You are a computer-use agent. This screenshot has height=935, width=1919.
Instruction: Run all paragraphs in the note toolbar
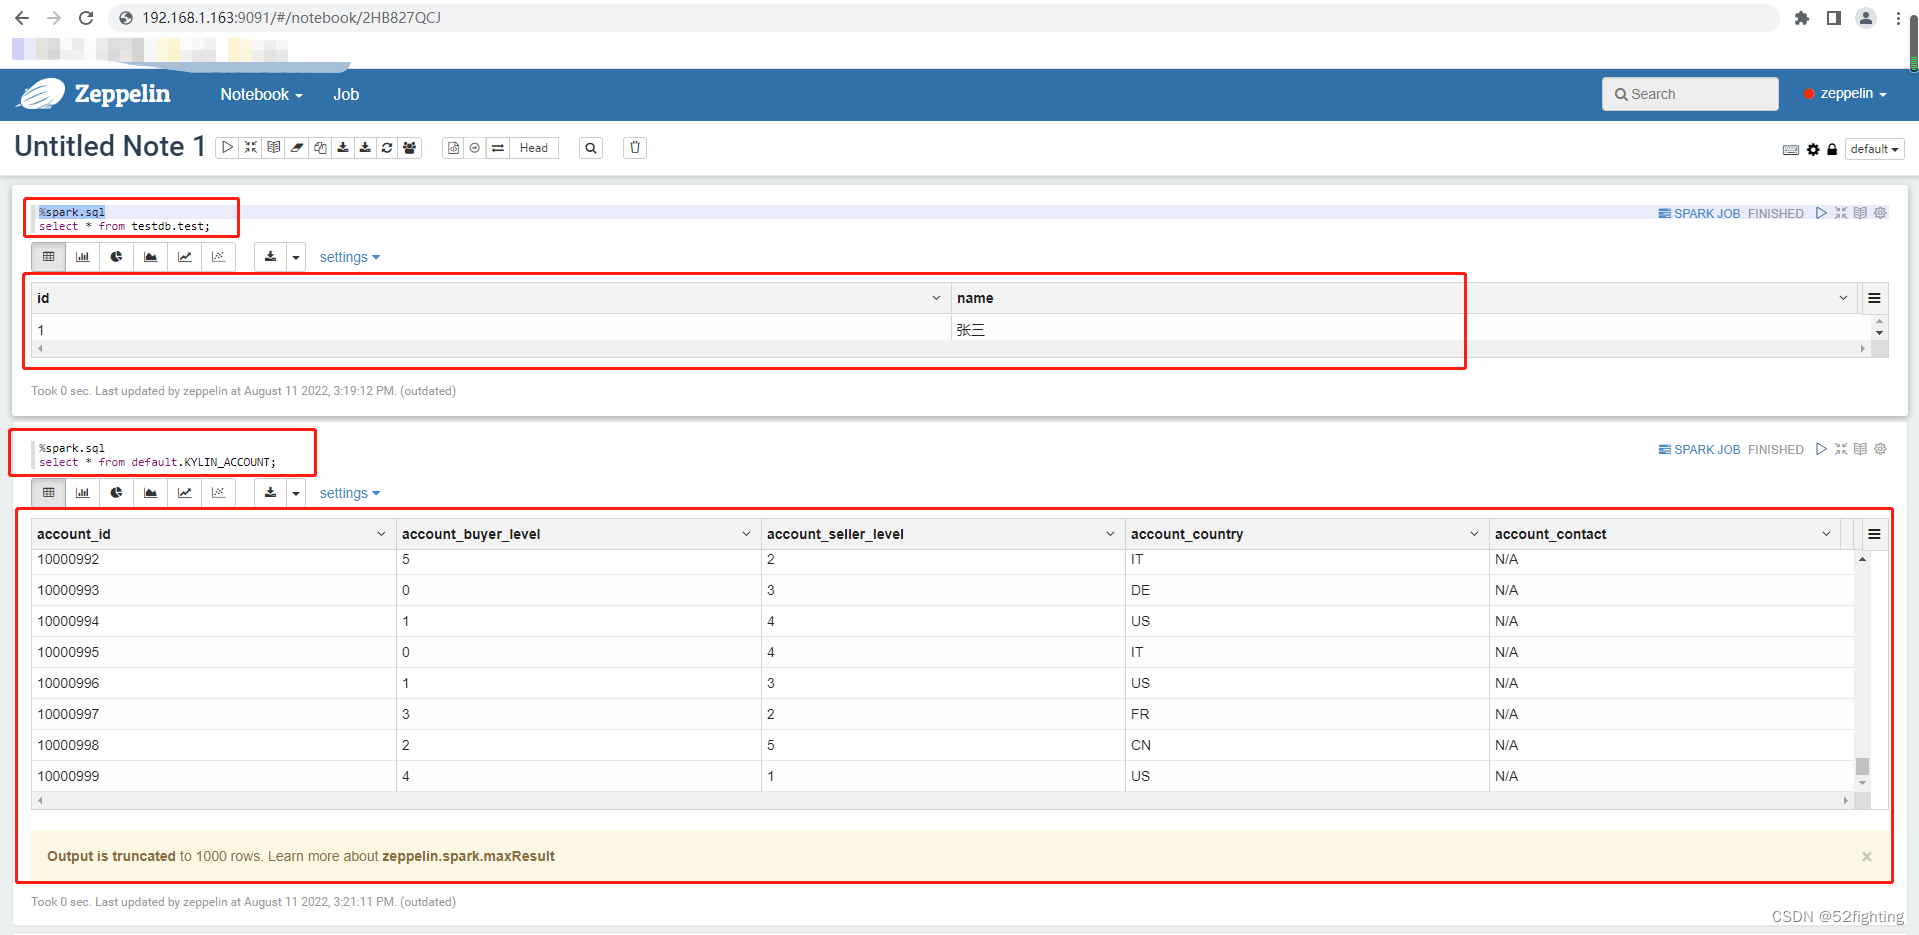coord(227,148)
